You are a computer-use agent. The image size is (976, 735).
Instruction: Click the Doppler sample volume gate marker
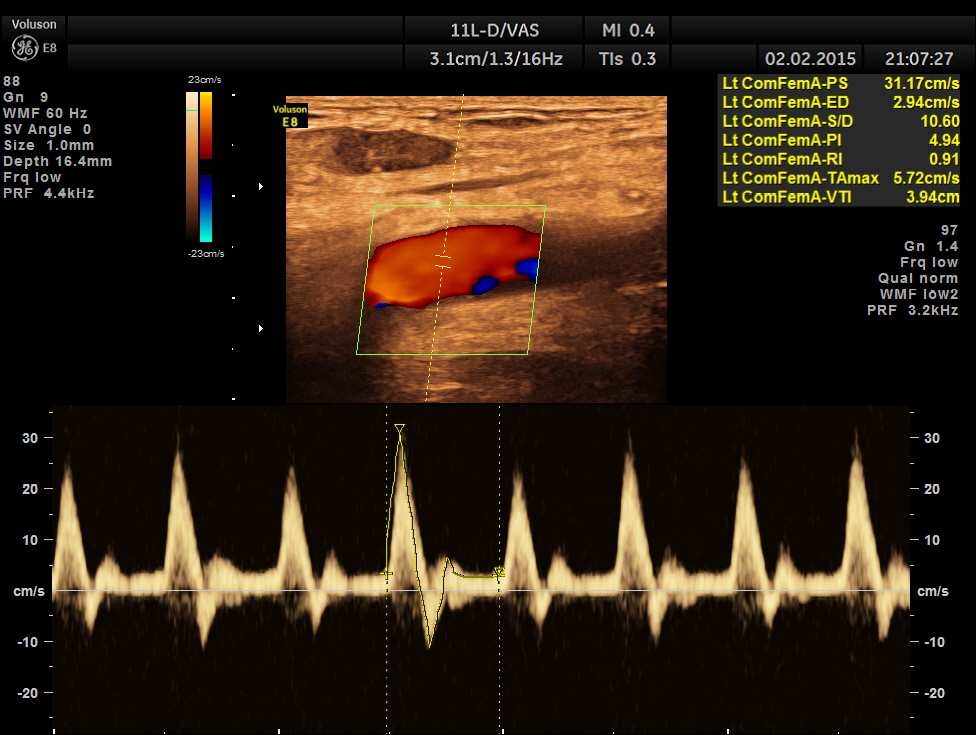pyautogui.click(x=443, y=261)
